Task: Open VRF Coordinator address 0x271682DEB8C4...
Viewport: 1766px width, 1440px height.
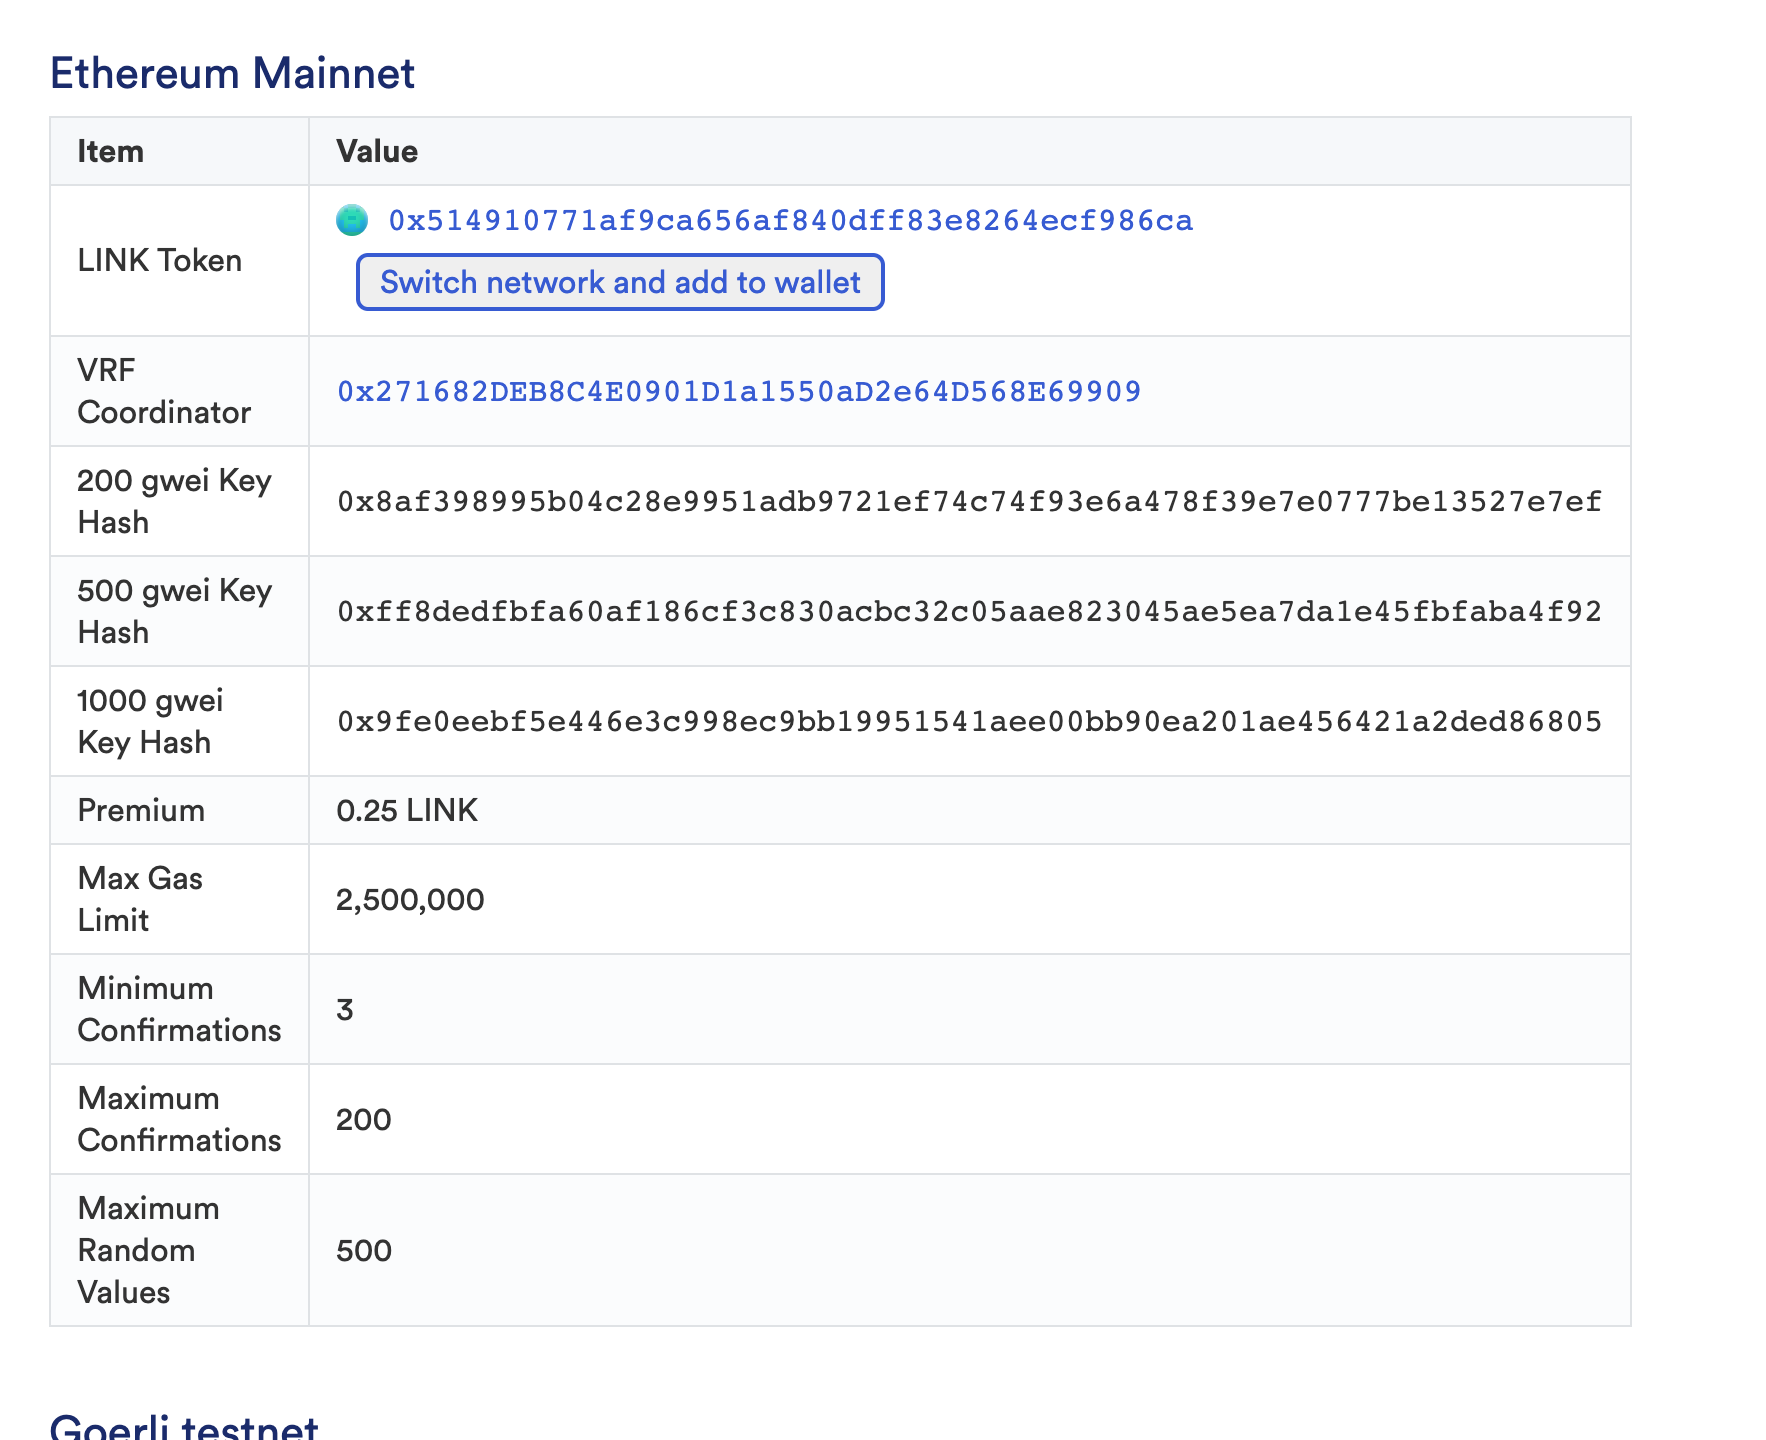Action: click(x=739, y=391)
